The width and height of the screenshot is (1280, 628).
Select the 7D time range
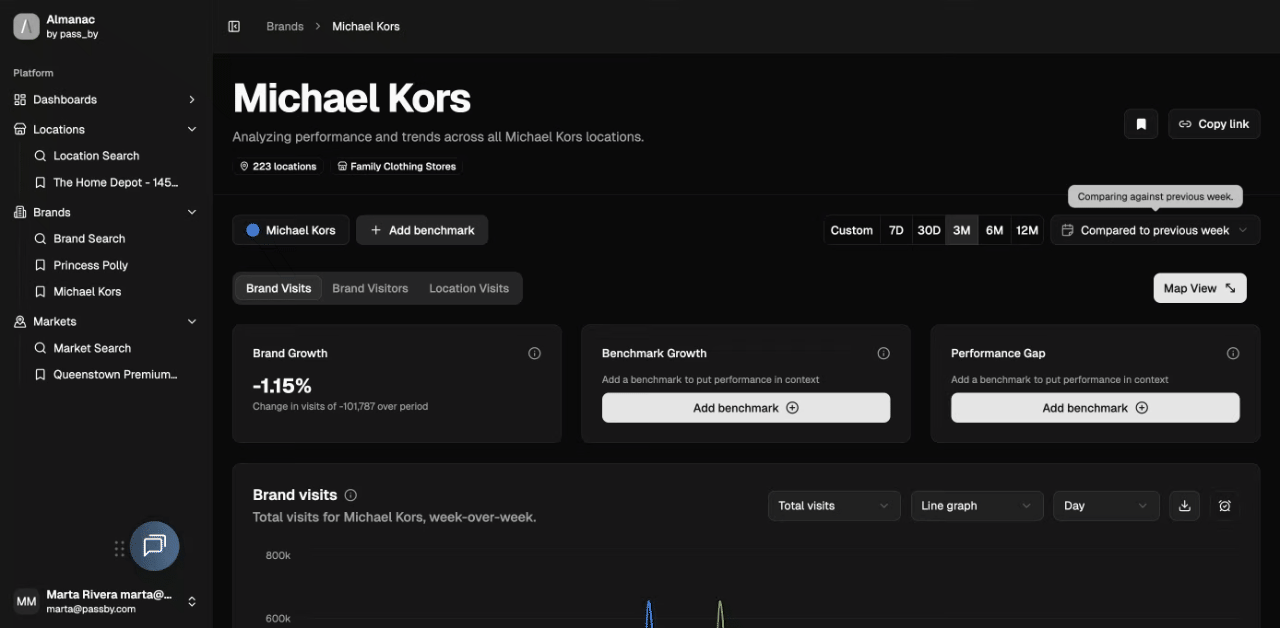(x=896, y=230)
